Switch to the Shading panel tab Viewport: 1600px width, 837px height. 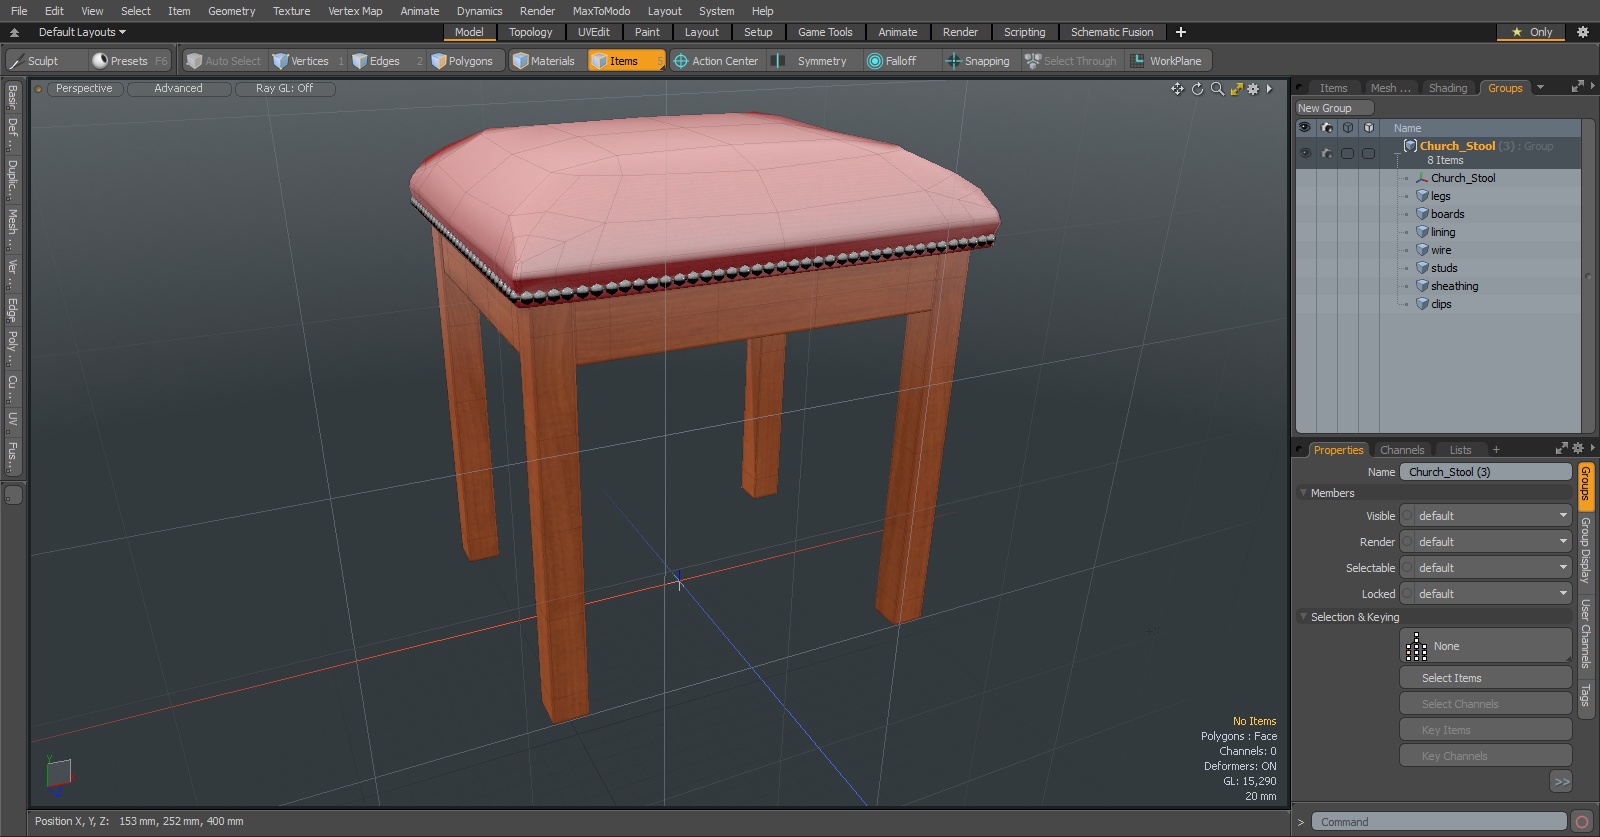1447,88
